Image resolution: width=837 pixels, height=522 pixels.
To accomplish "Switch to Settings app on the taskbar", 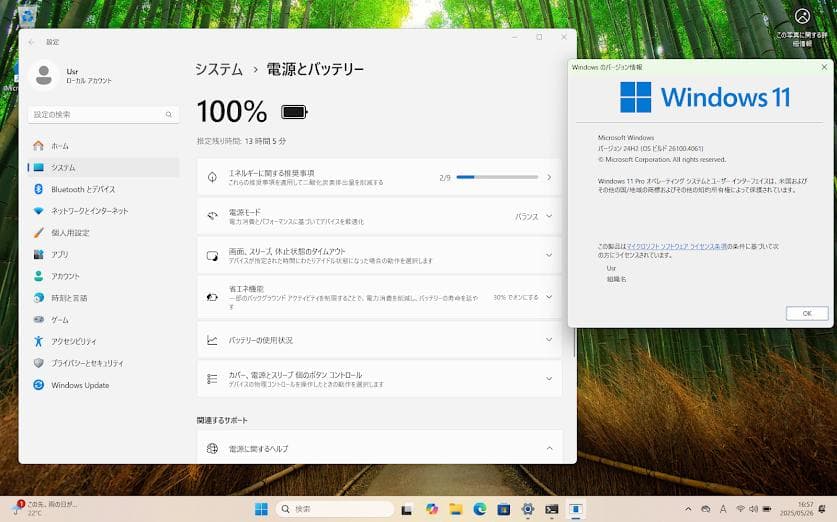I will tap(528, 509).
